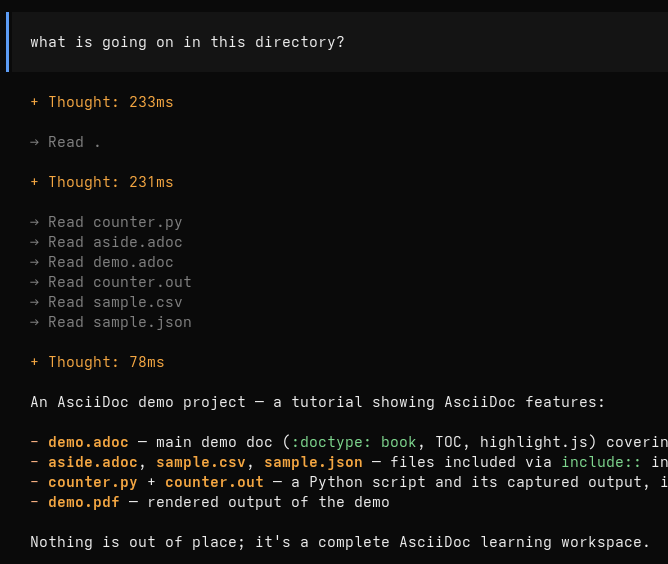668x564 pixels.
Task: Open the 'Read aside.adoc' tool call
Action: [x=106, y=242]
